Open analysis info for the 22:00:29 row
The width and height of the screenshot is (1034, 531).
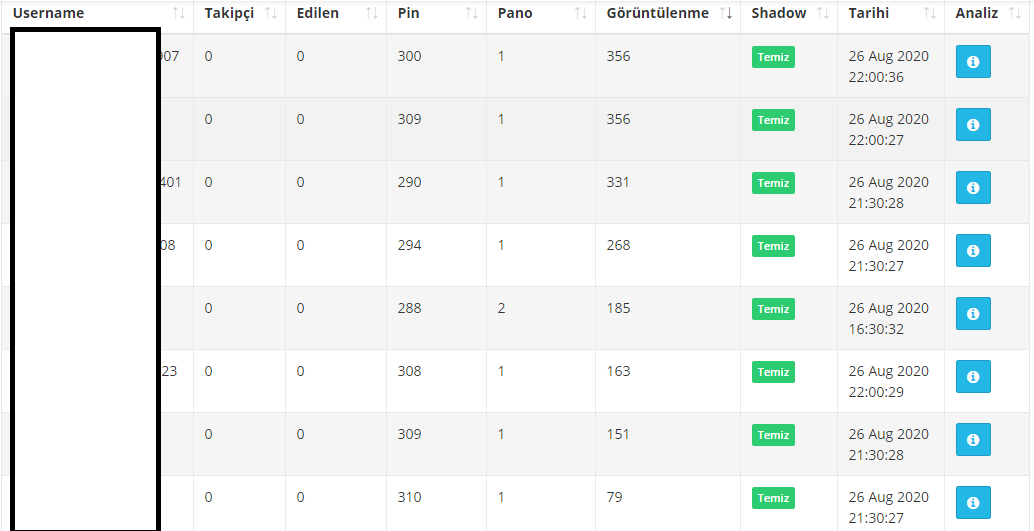pos(973,377)
